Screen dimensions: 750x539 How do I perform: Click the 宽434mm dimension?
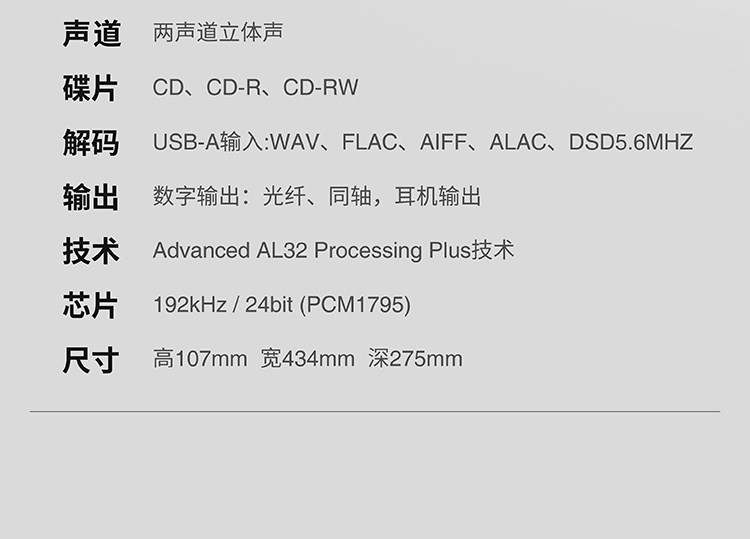(308, 359)
